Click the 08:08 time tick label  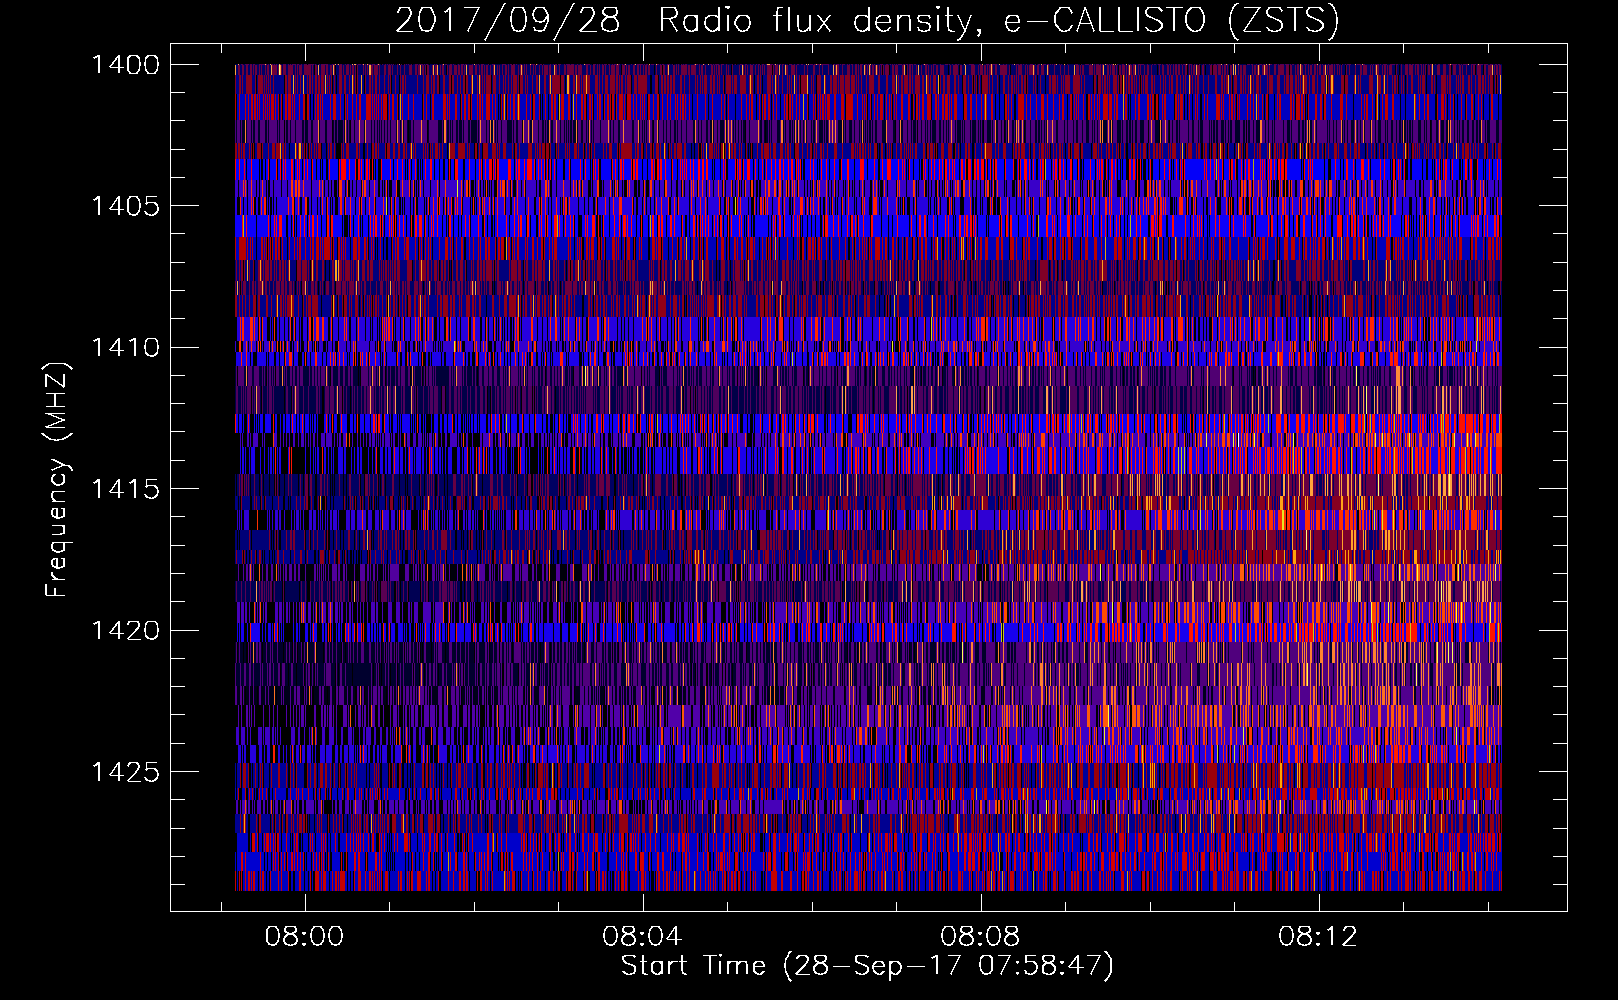pos(980,937)
